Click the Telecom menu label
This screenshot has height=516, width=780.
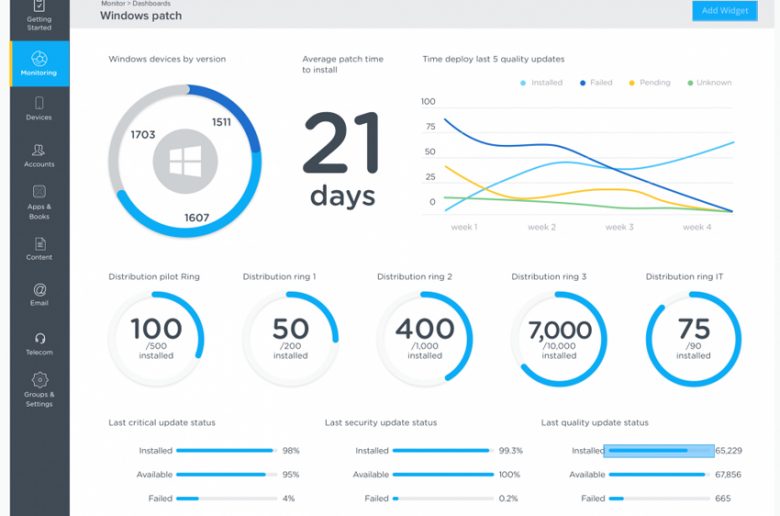(x=39, y=352)
